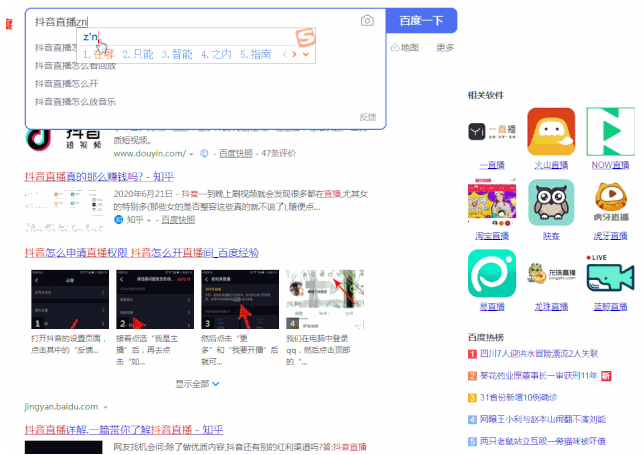Image resolution: width=644 pixels, height=455 pixels.
Task: Expand 显示全部 to show all steps
Action: coord(198,384)
